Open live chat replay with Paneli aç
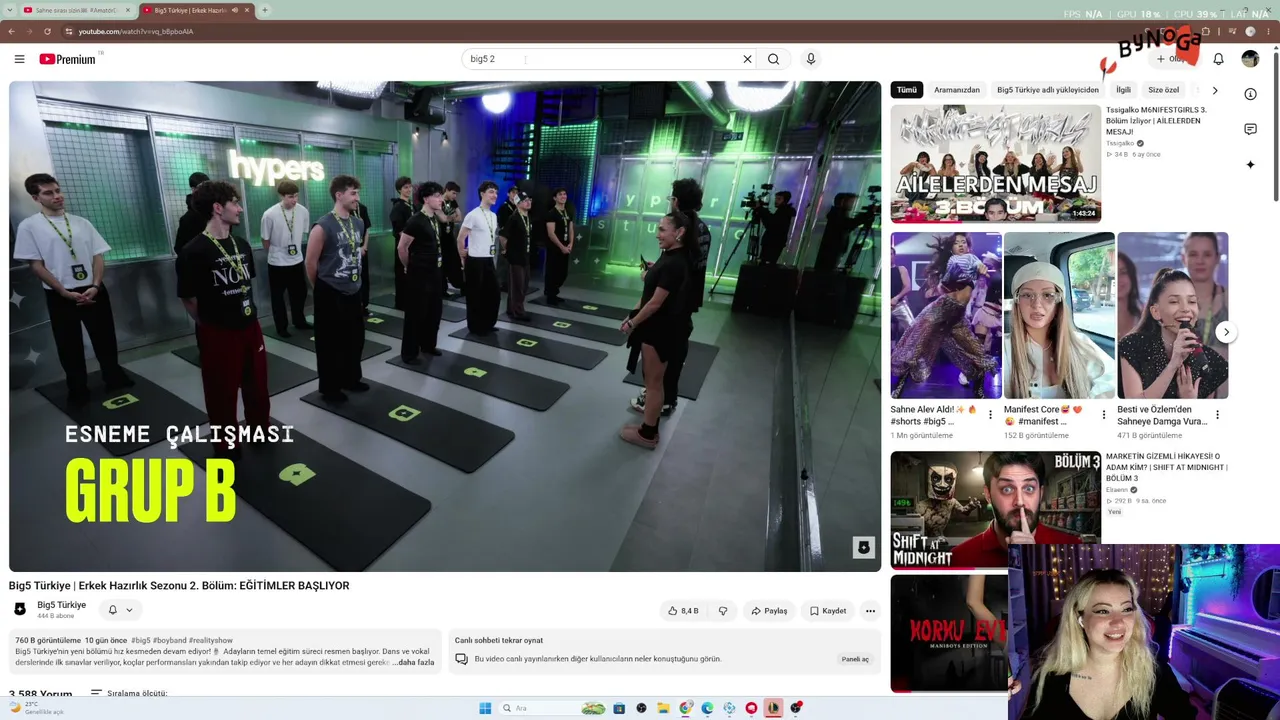Viewport: 1280px width, 720px height. tap(855, 659)
